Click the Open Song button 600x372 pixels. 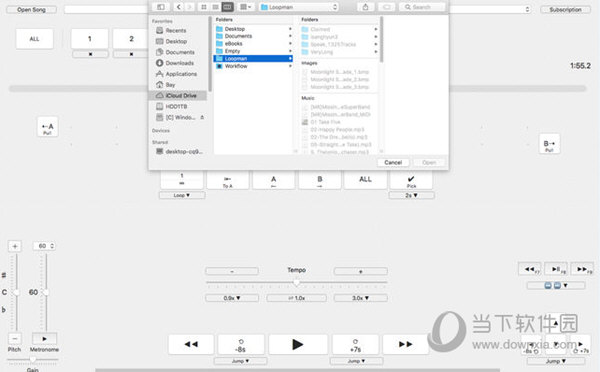coord(31,10)
